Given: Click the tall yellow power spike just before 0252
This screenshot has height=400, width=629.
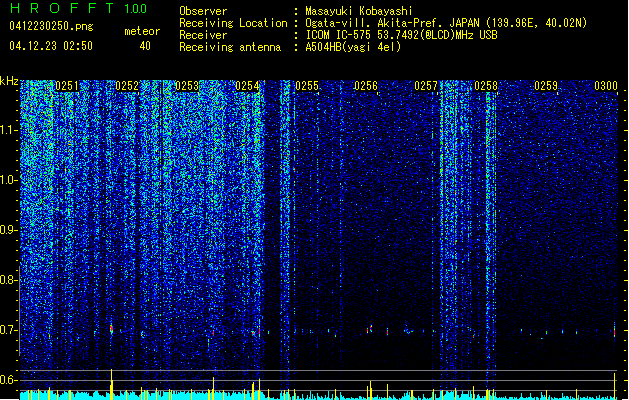Looking at the screenshot, I should tap(111, 384).
